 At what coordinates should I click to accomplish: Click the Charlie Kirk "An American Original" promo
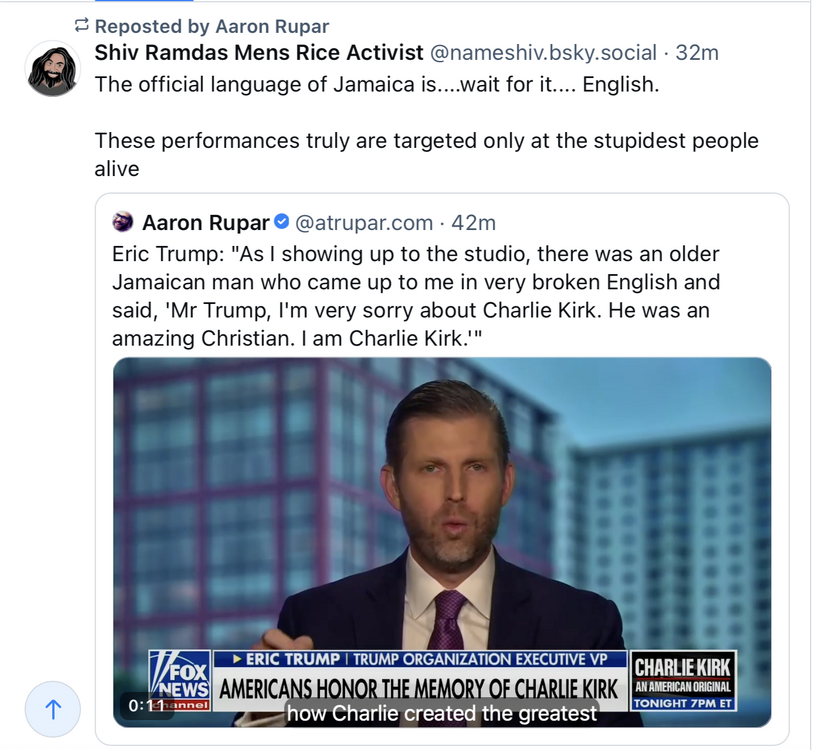click(x=684, y=681)
